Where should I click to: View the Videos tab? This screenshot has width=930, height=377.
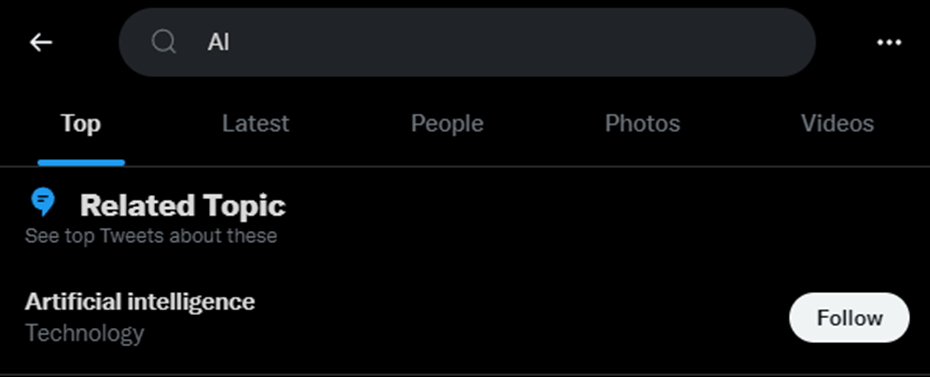837,123
